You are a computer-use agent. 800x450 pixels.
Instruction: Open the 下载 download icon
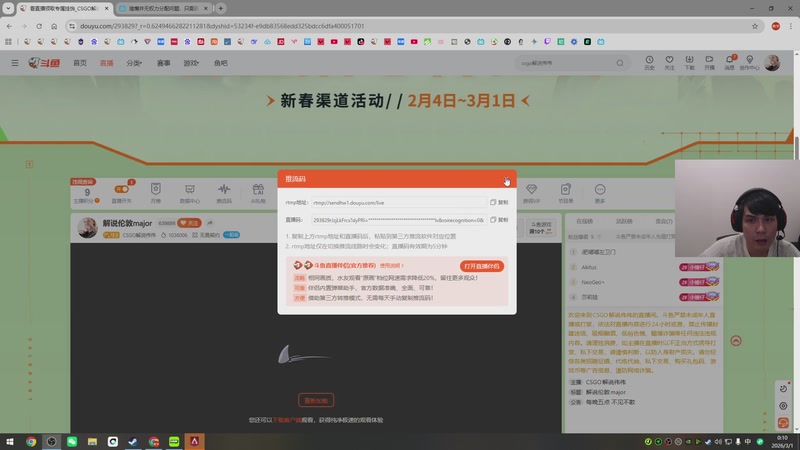689,63
